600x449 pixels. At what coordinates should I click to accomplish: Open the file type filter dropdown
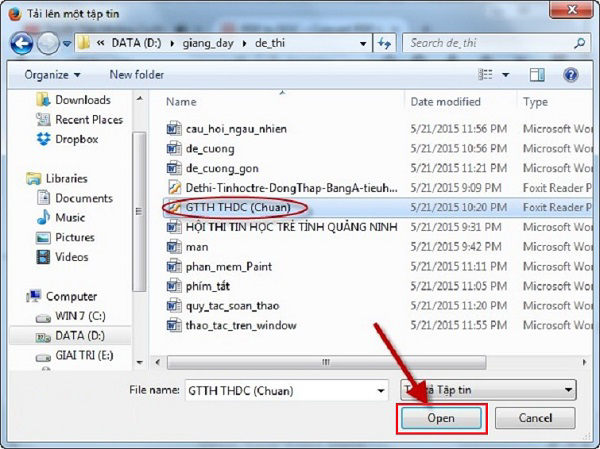(x=568, y=390)
